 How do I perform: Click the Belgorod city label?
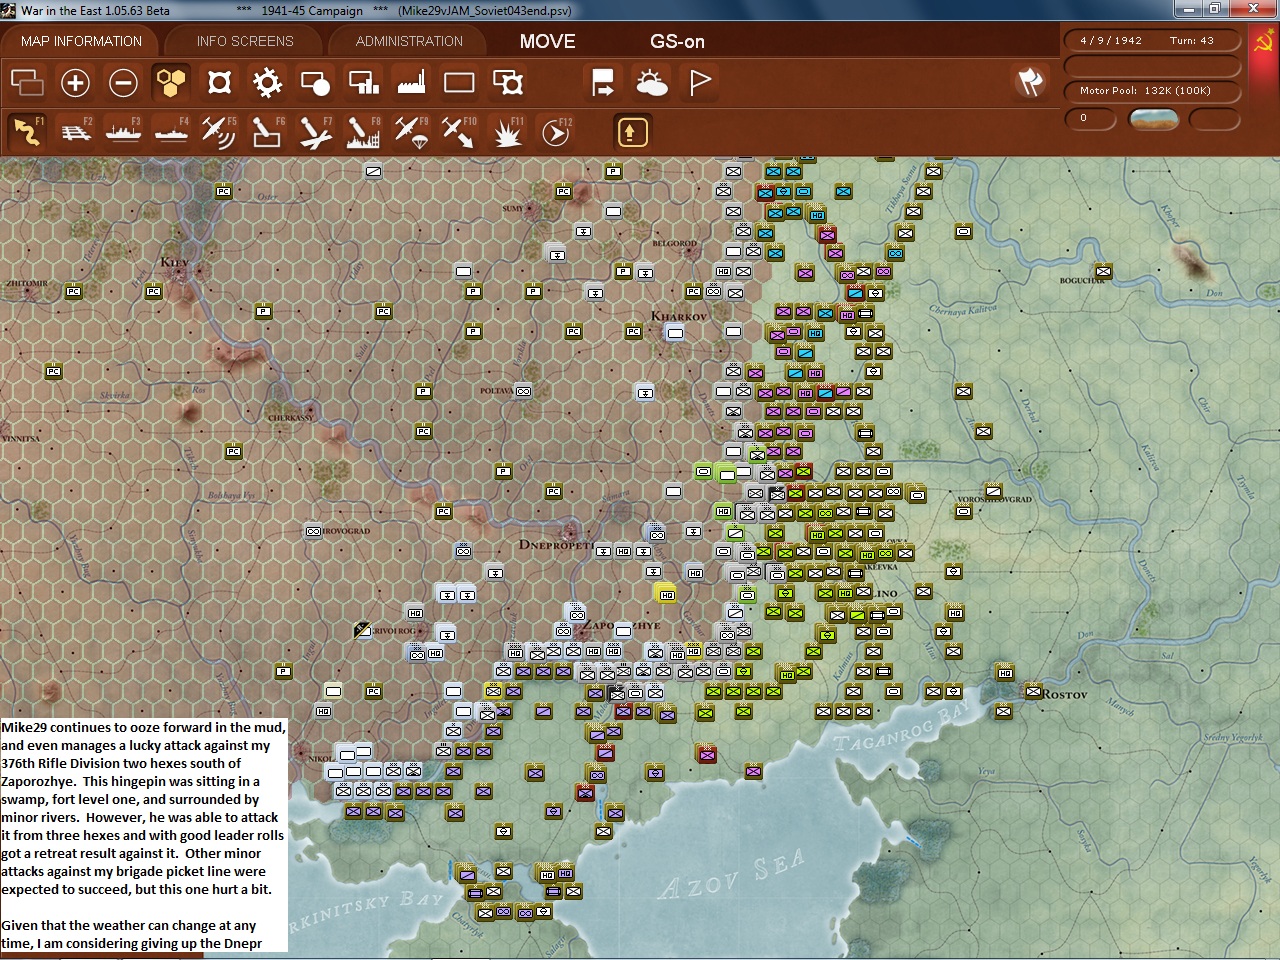pyautogui.click(x=674, y=243)
